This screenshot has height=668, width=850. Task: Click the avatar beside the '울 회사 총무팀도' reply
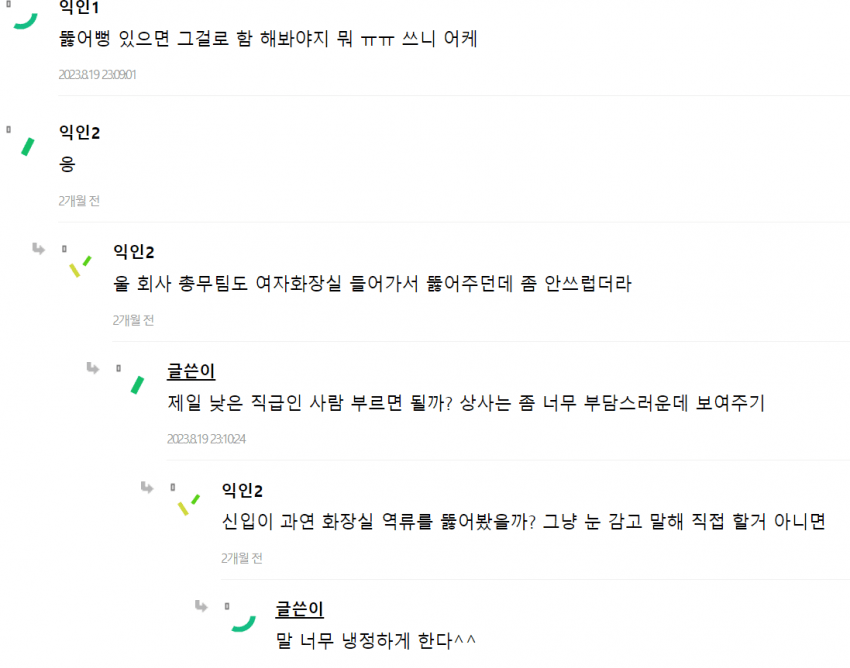coord(80,266)
